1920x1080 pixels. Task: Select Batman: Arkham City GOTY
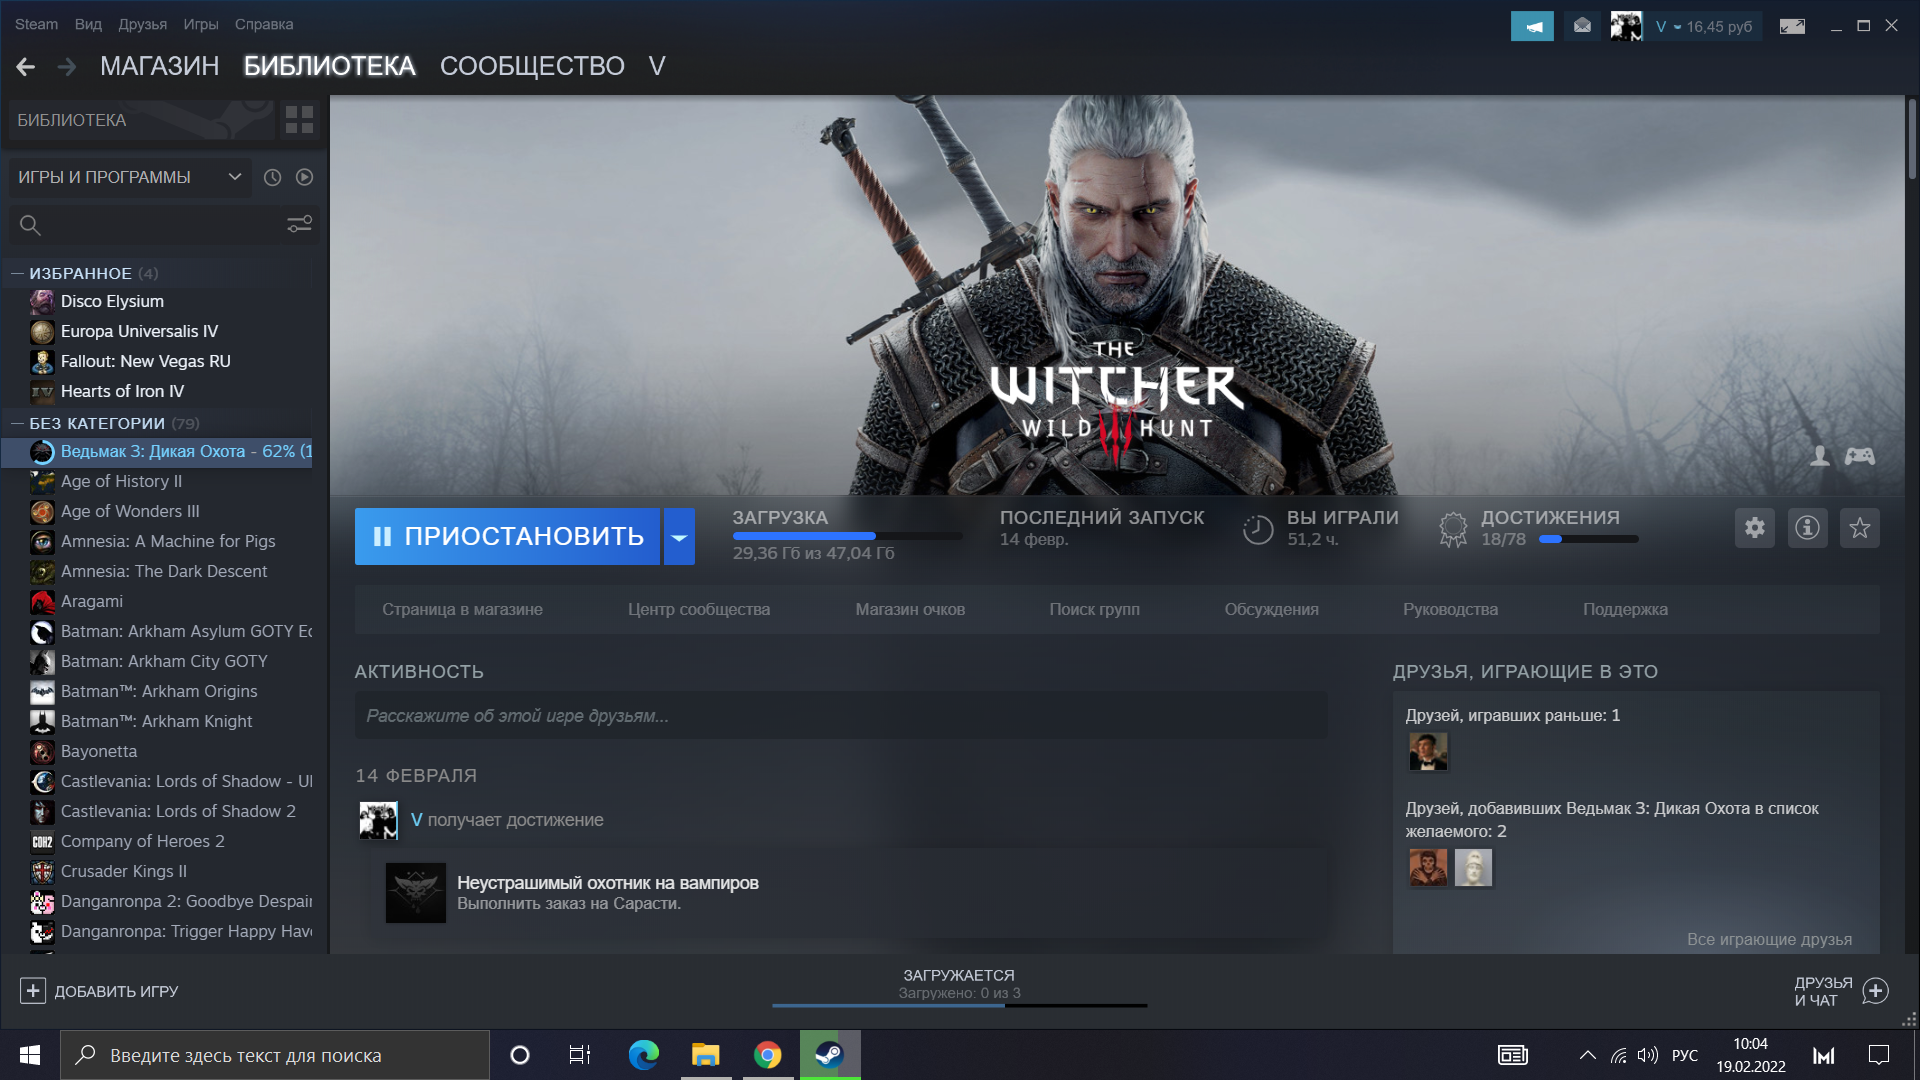[164, 661]
